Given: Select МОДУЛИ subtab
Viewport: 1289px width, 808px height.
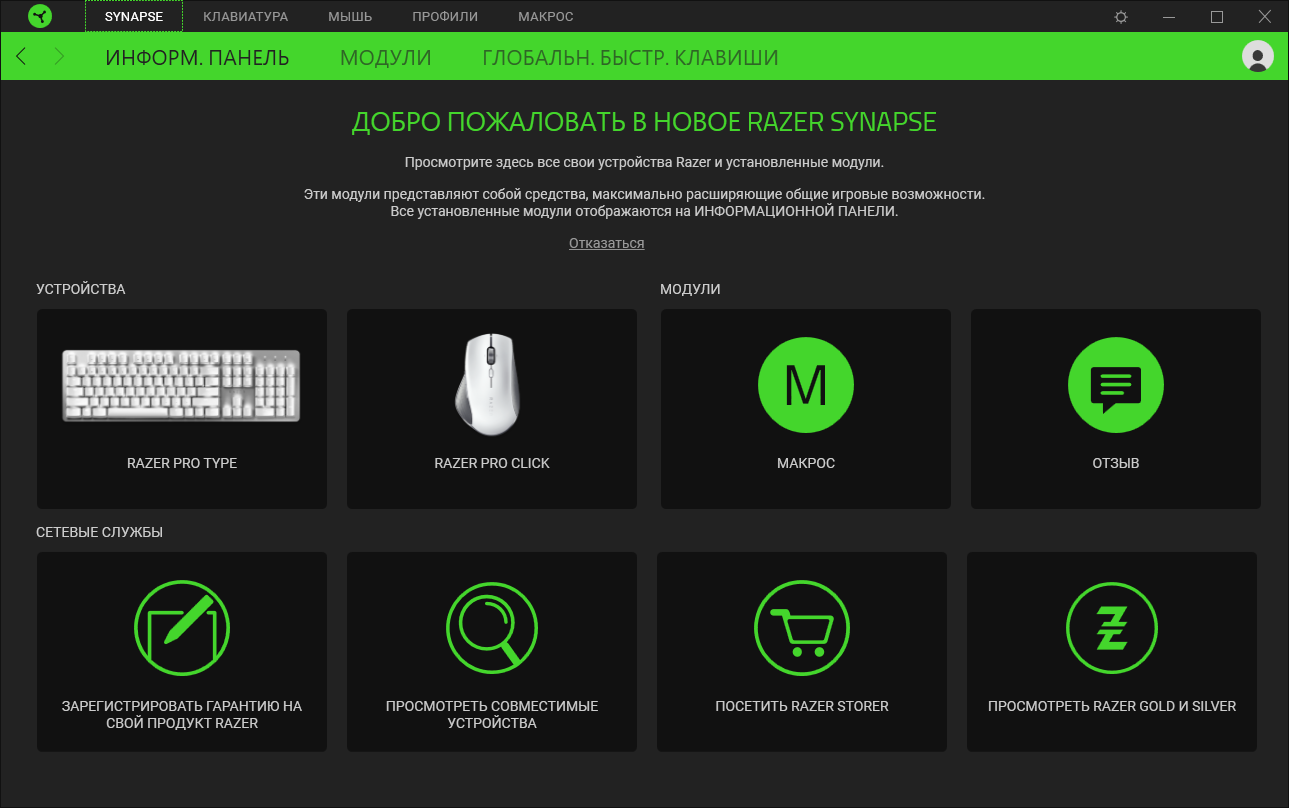Looking at the screenshot, I should [x=386, y=58].
